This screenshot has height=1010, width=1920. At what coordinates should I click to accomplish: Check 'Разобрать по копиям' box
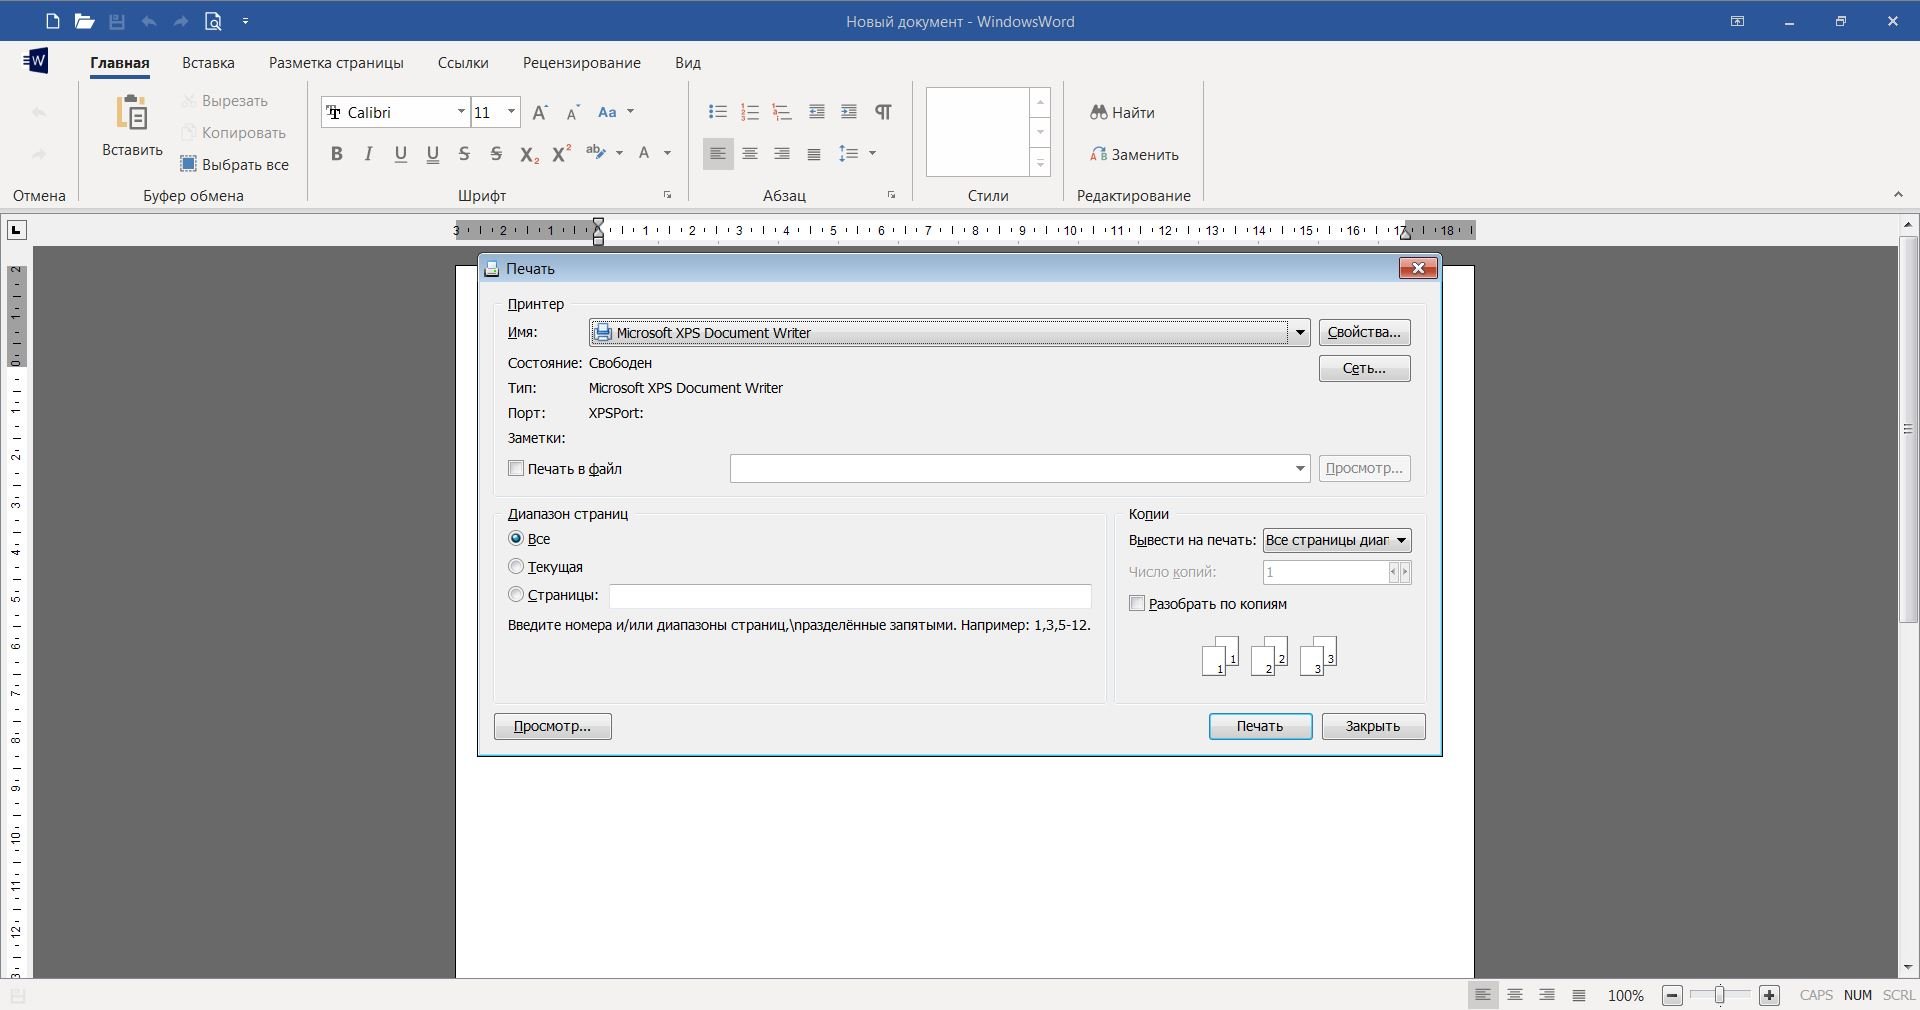tap(1137, 603)
